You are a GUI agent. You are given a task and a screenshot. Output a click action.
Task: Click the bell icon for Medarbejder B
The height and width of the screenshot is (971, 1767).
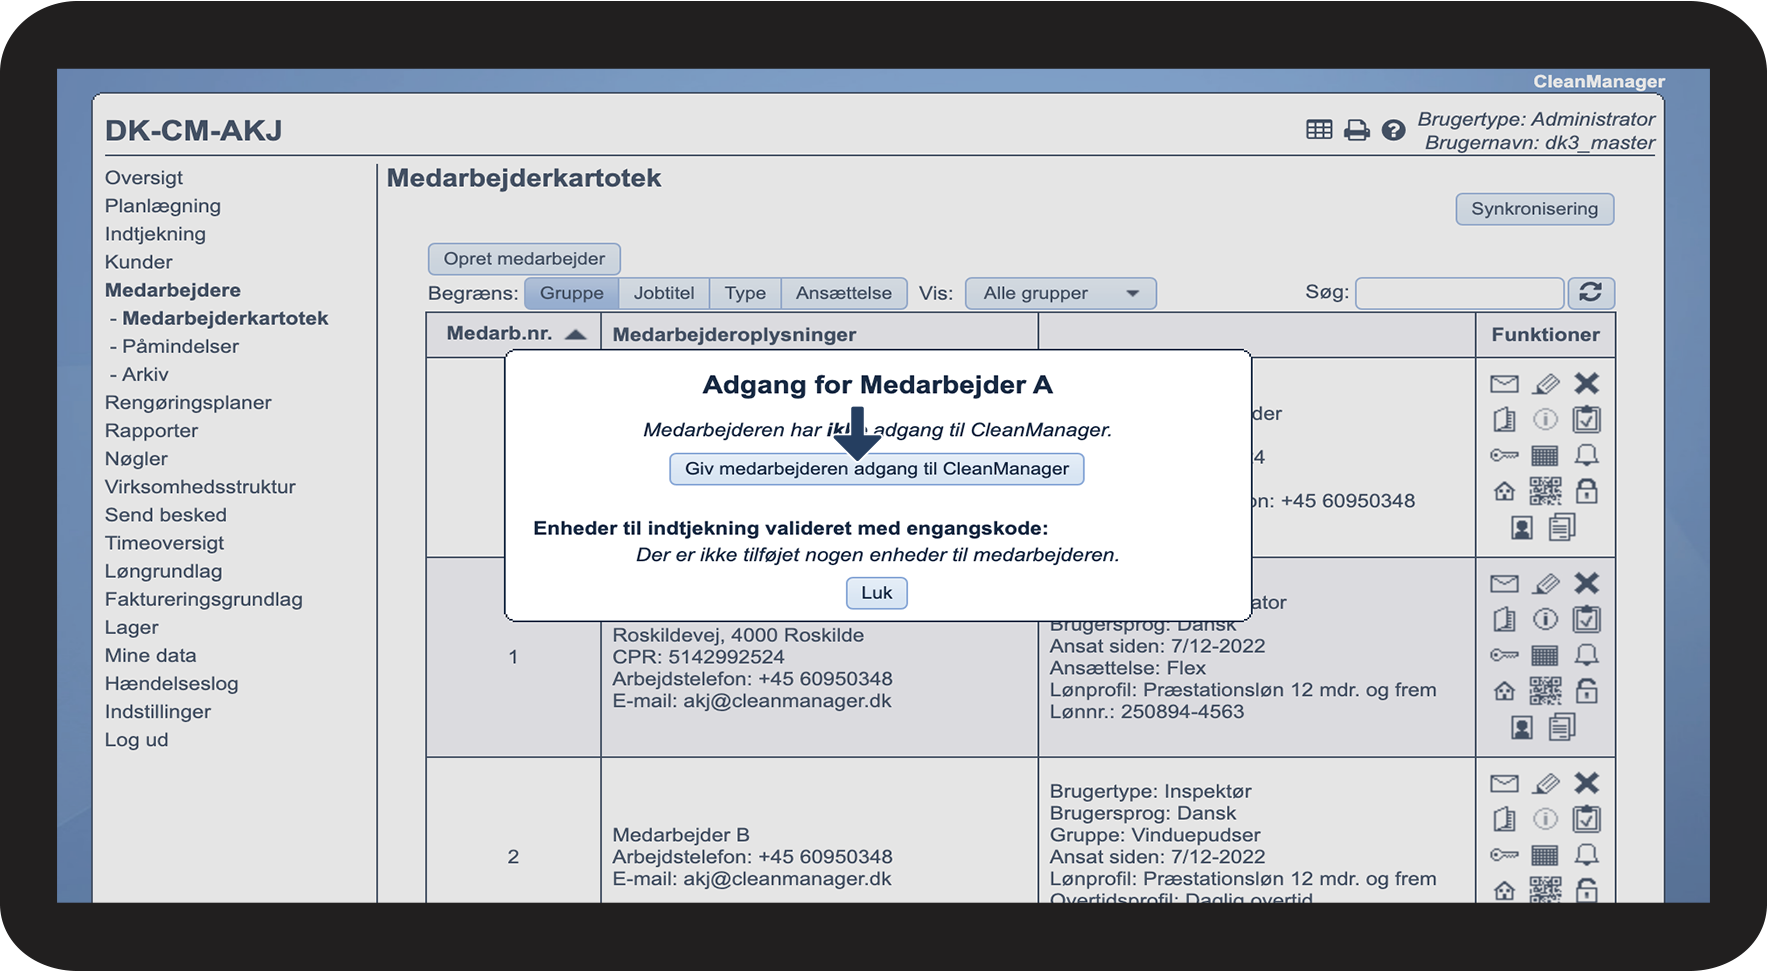coord(1587,855)
